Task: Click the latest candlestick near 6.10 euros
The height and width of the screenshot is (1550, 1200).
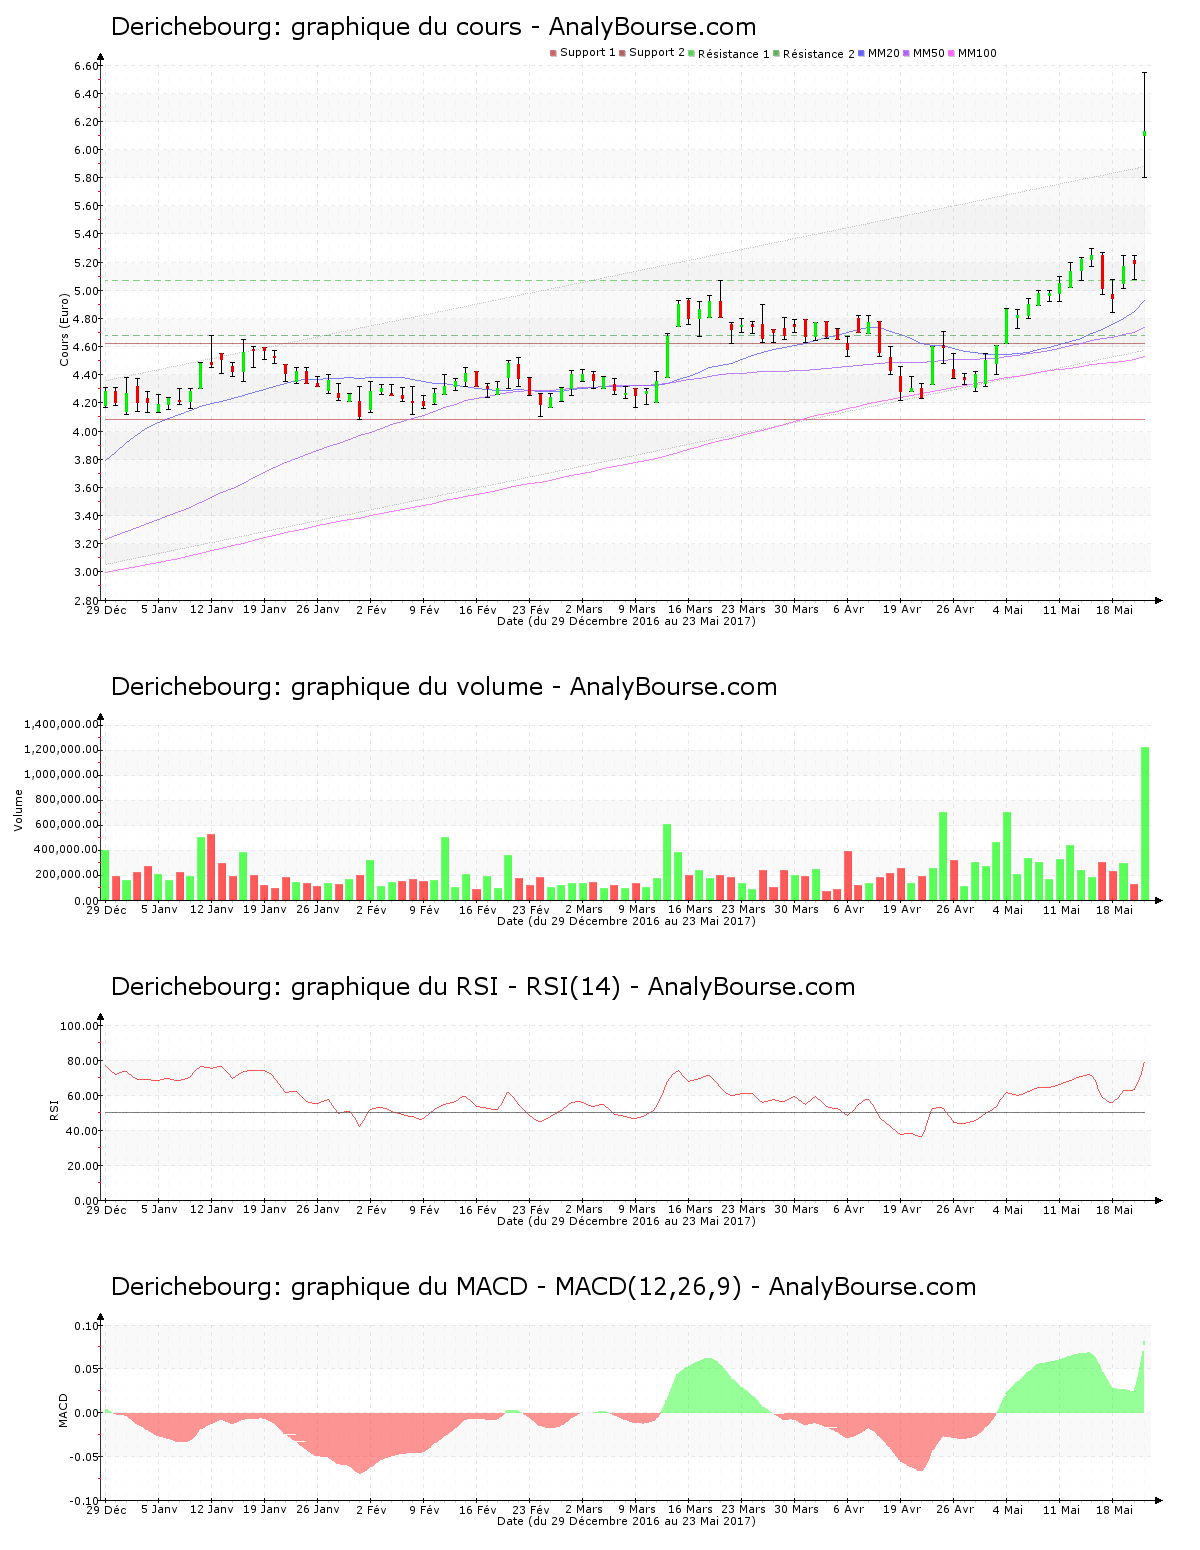Action: tap(1144, 133)
